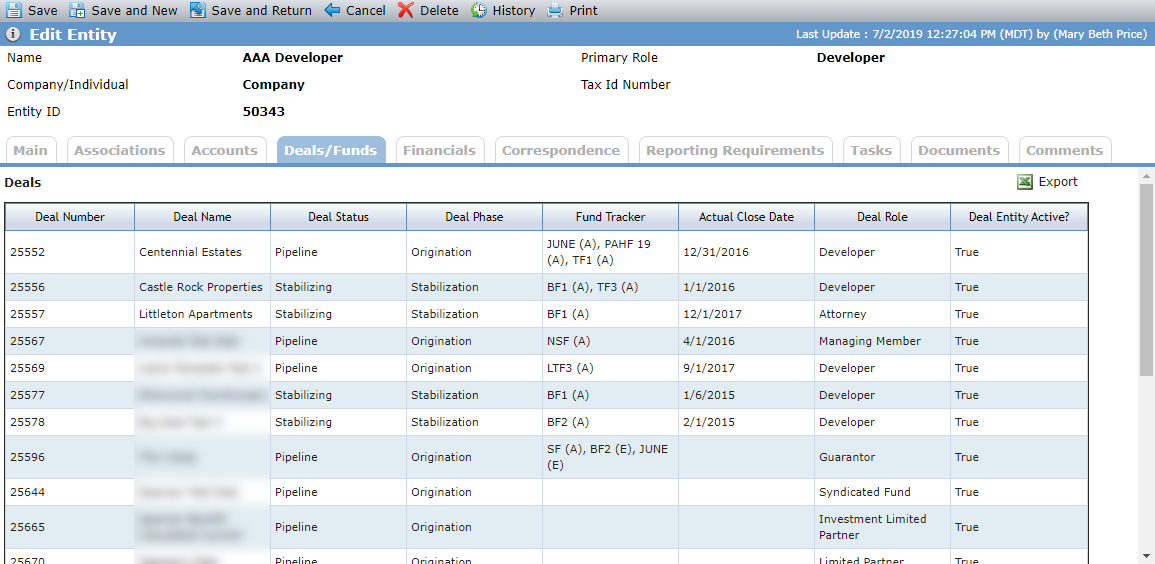
Task: Click the Save and New icon
Action: (77, 10)
